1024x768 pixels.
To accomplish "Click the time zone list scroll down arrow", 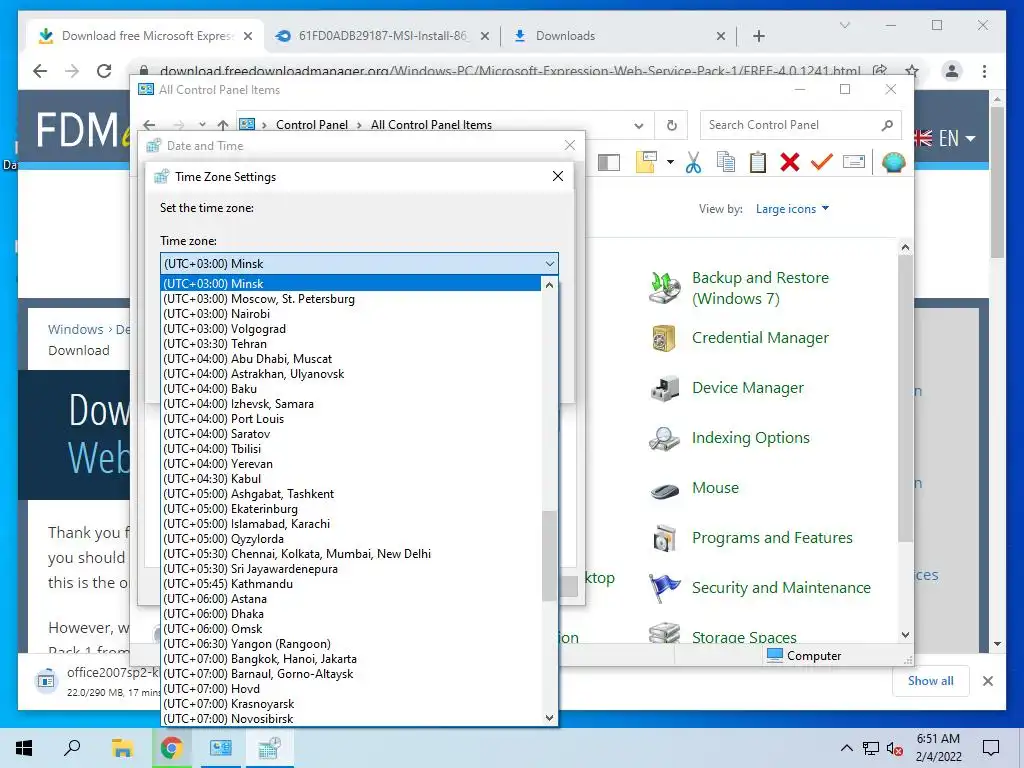I will pos(549,718).
